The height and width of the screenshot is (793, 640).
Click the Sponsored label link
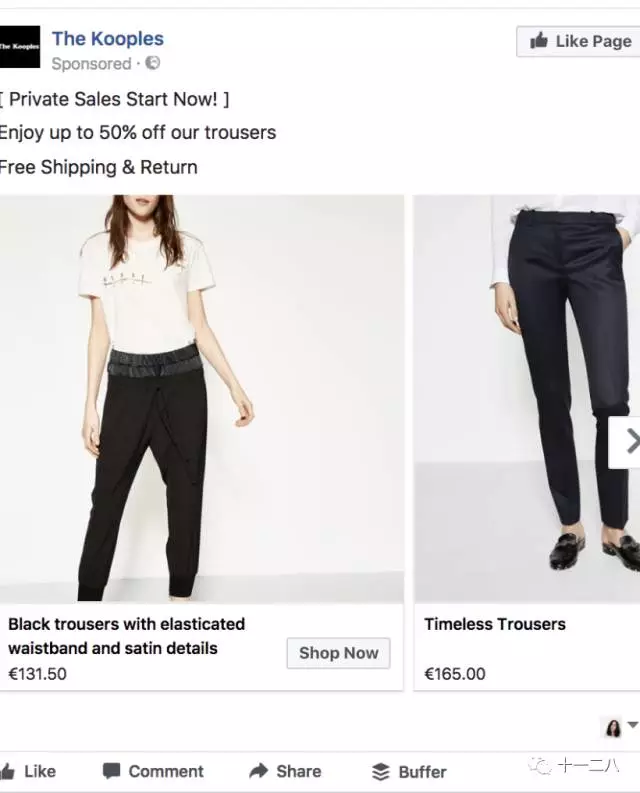click(x=91, y=63)
